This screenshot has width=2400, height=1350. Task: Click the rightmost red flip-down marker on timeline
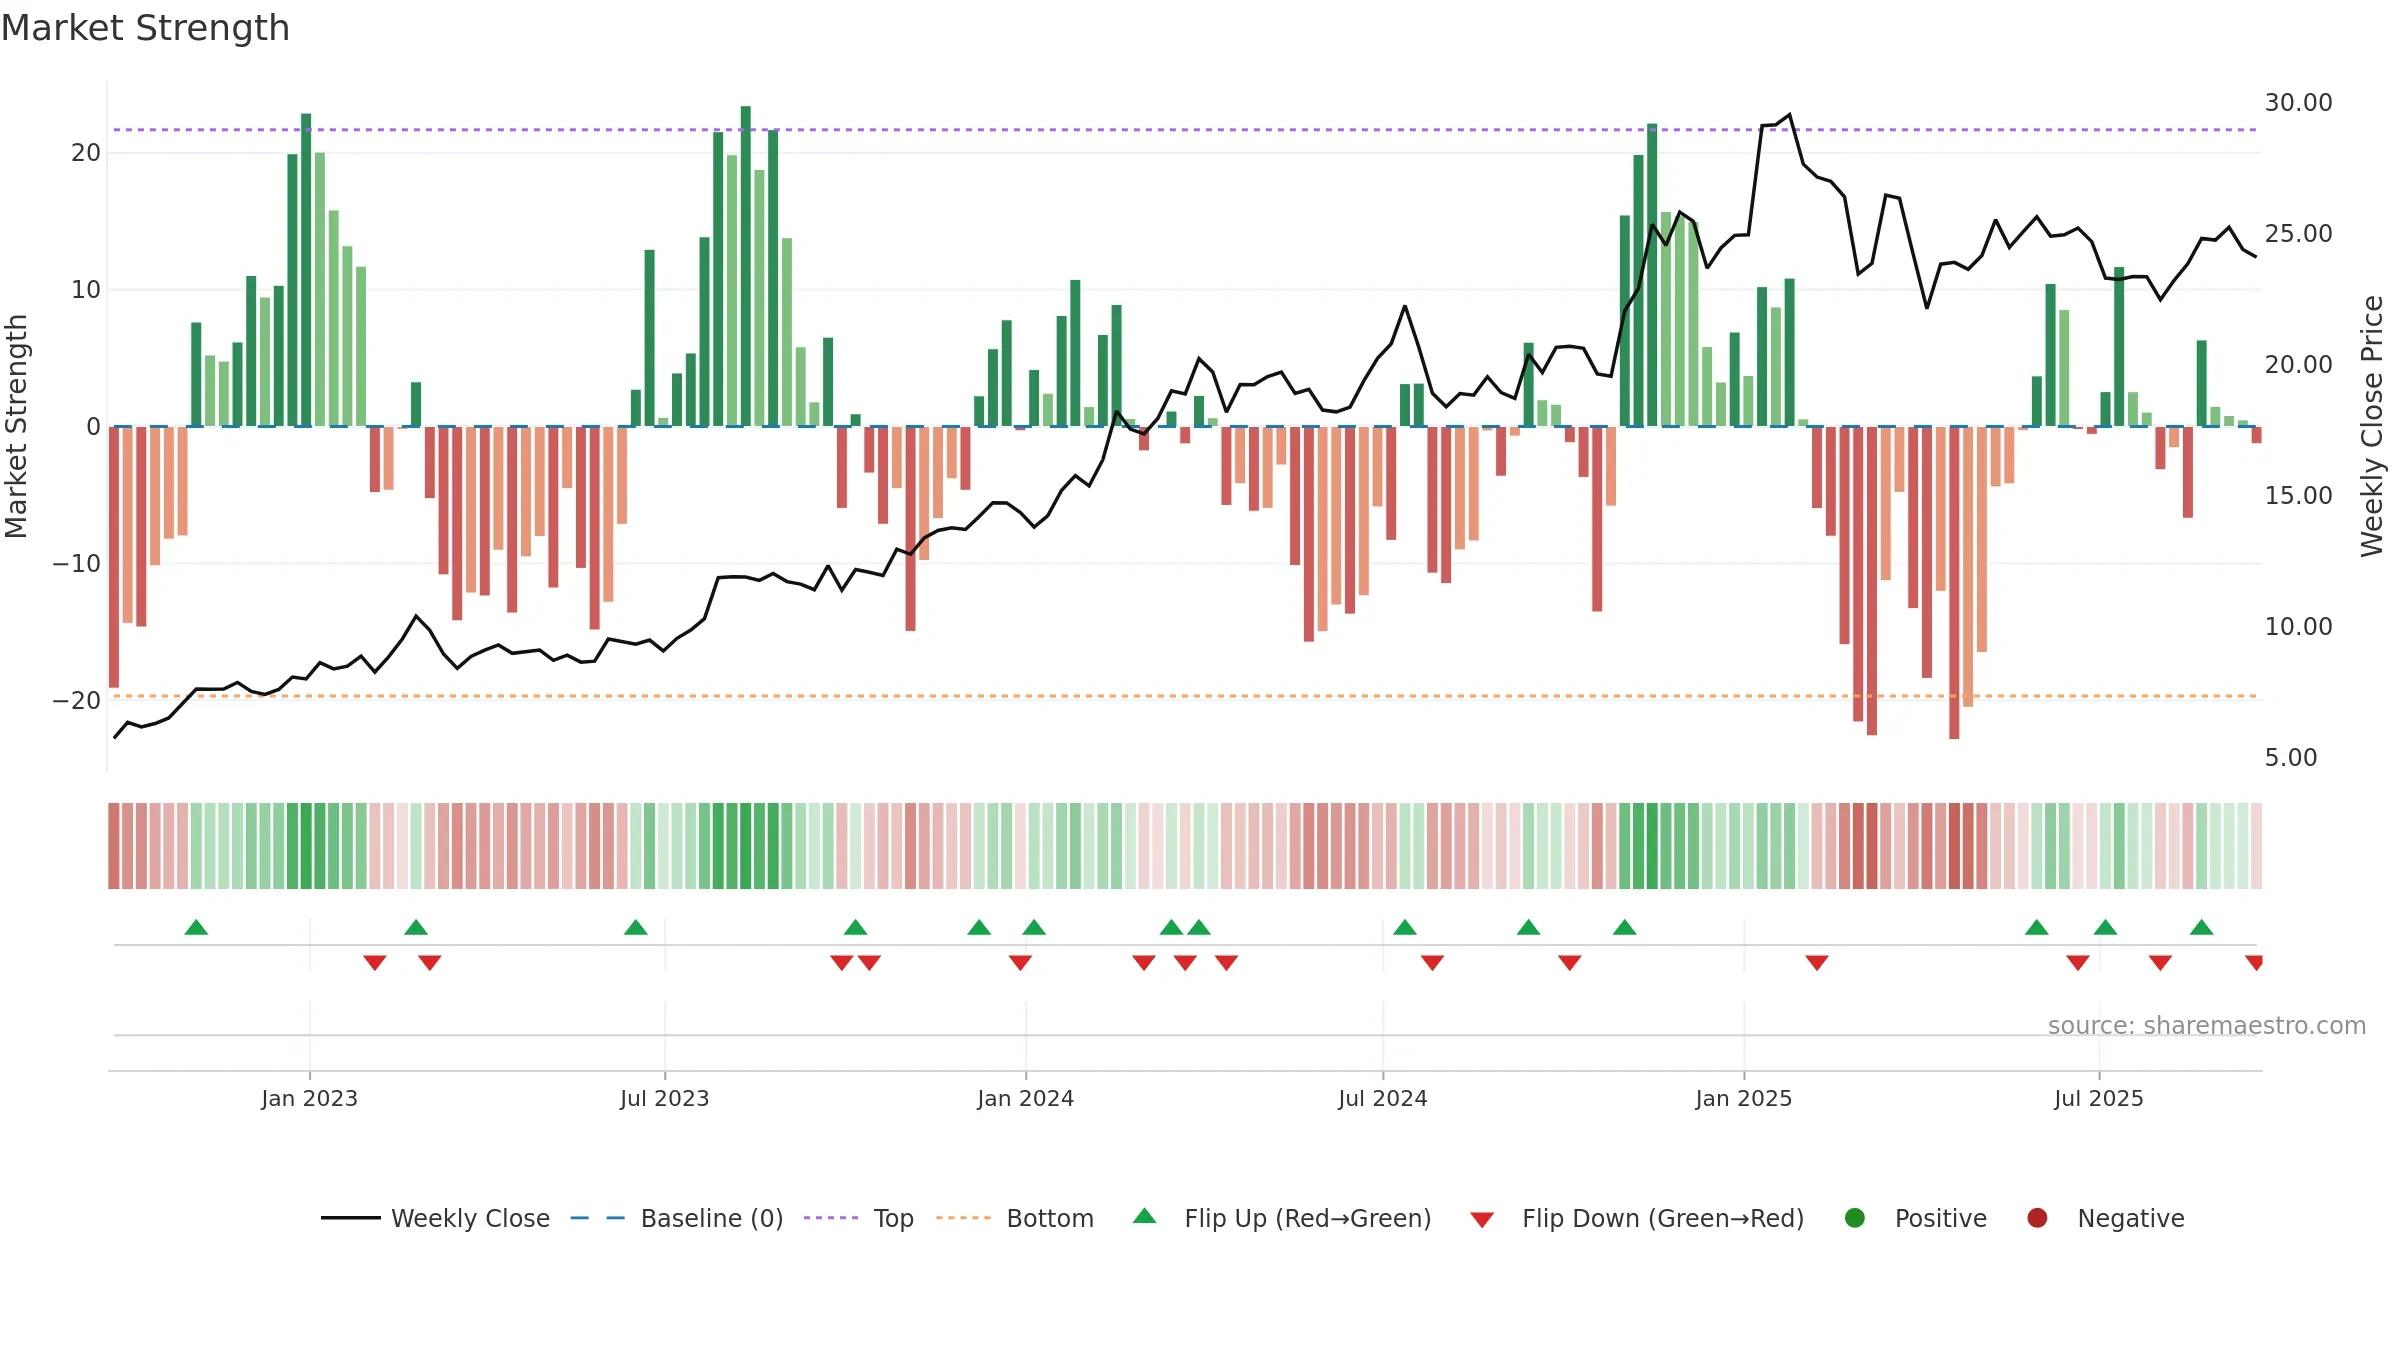tap(2254, 963)
